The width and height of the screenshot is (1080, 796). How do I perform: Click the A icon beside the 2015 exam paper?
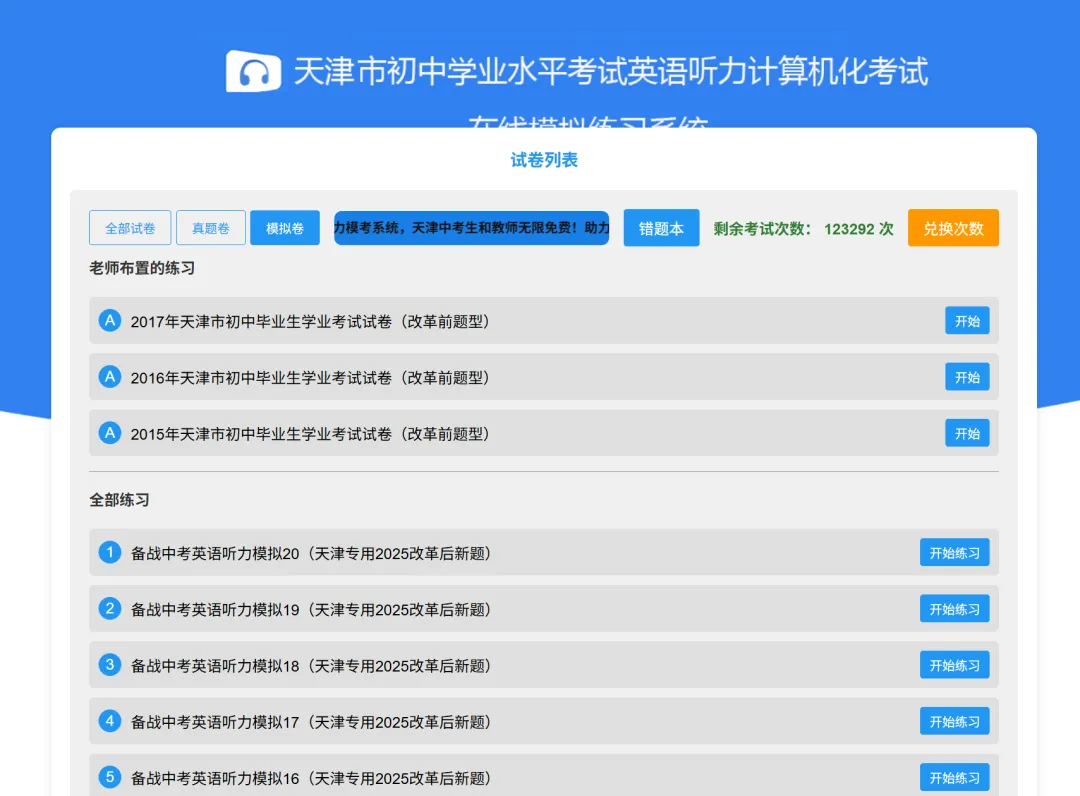tap(110, 433)
